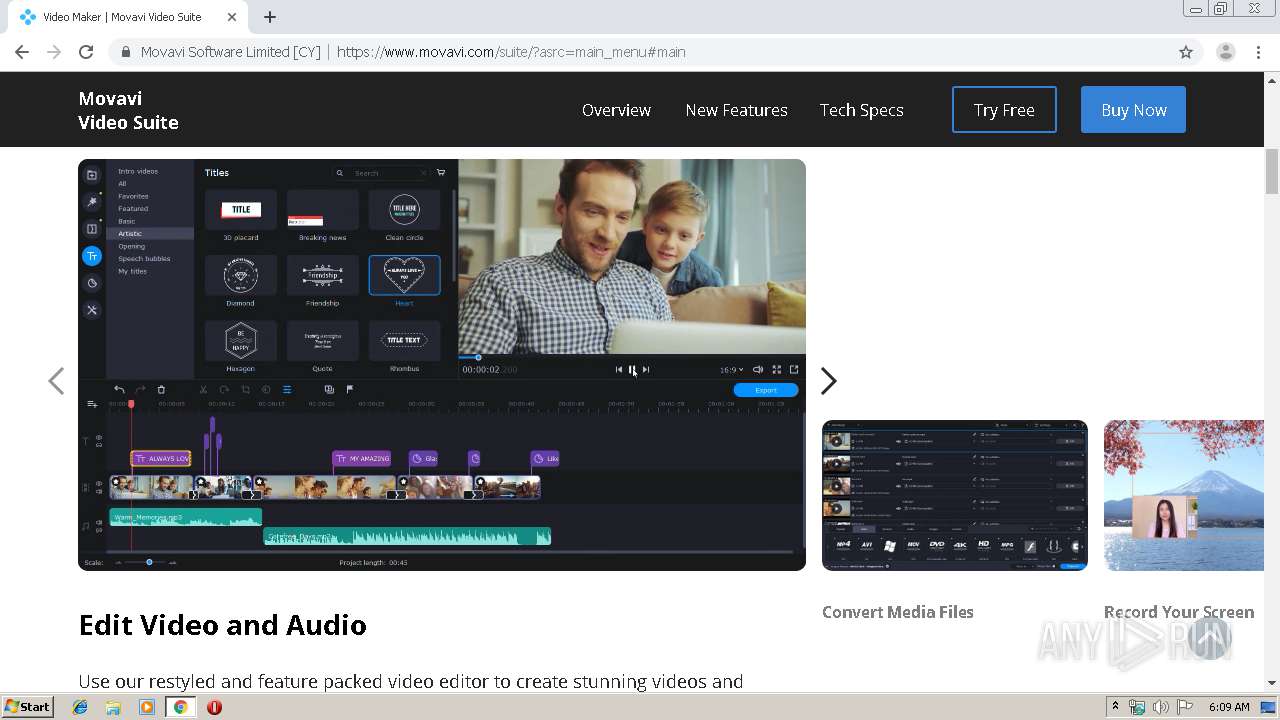
Task: Click the Movavi Video Suite logo text
Action: click(128, 110)
